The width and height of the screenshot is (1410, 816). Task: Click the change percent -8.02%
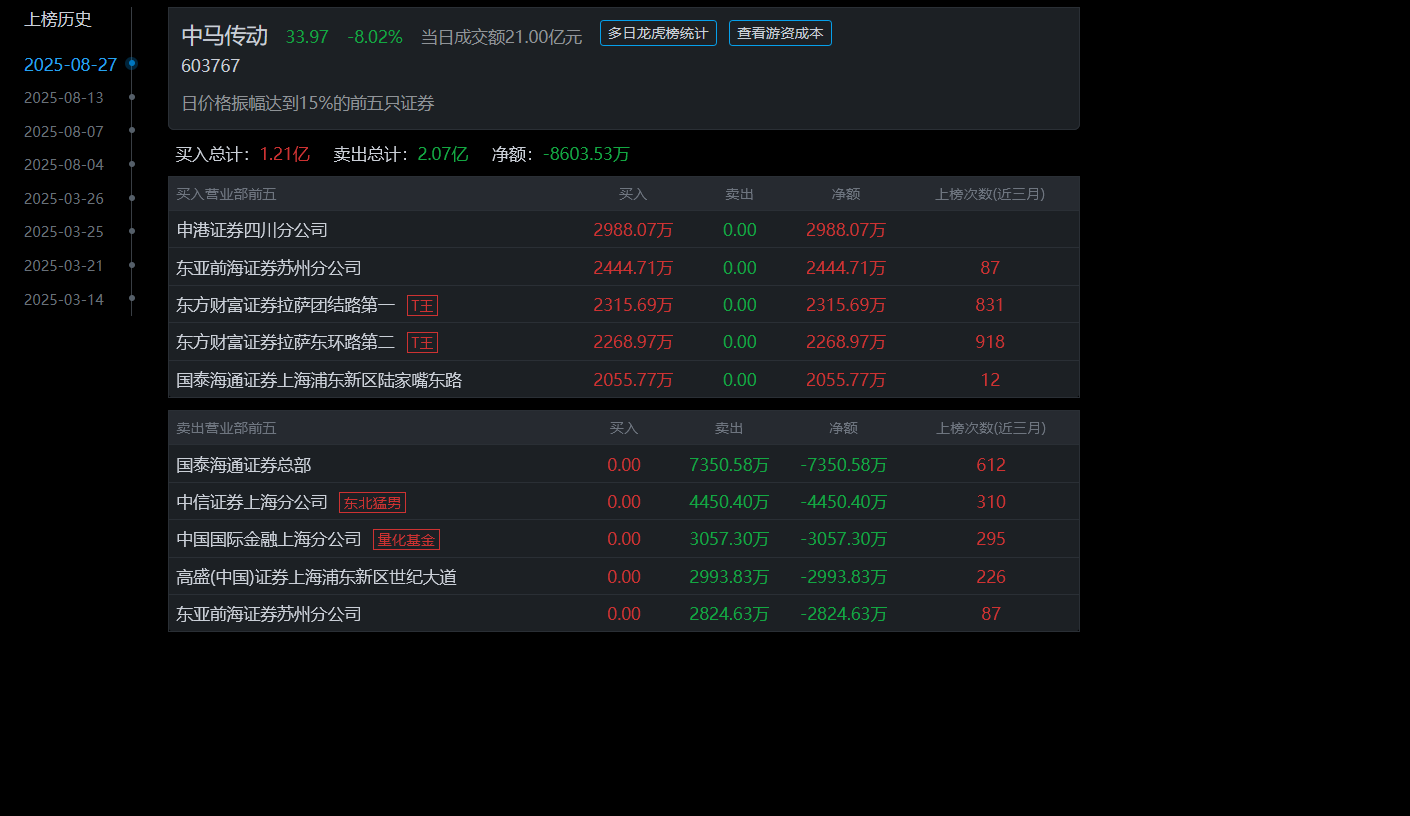[x=375, y=37]
